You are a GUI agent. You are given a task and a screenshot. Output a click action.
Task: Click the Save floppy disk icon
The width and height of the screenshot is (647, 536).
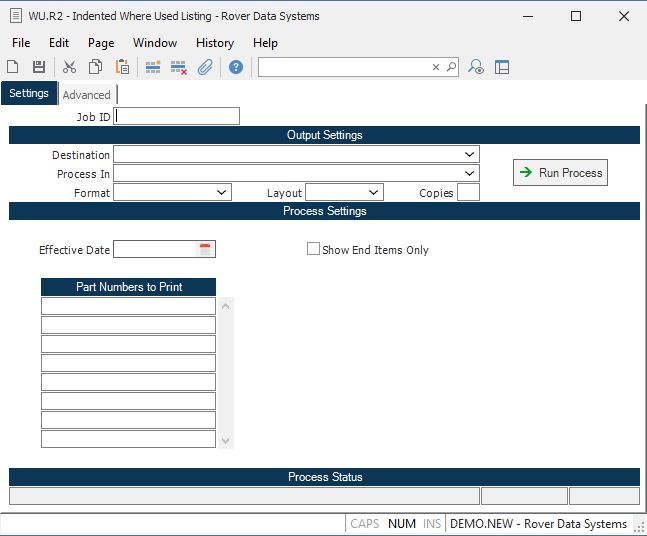(x=39, y=67)
